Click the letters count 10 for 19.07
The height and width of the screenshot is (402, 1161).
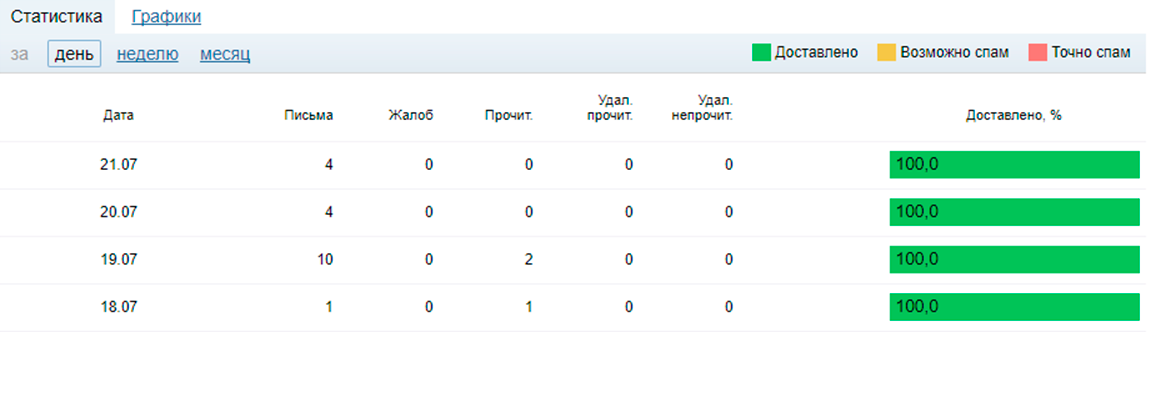[x=326, y=260]
